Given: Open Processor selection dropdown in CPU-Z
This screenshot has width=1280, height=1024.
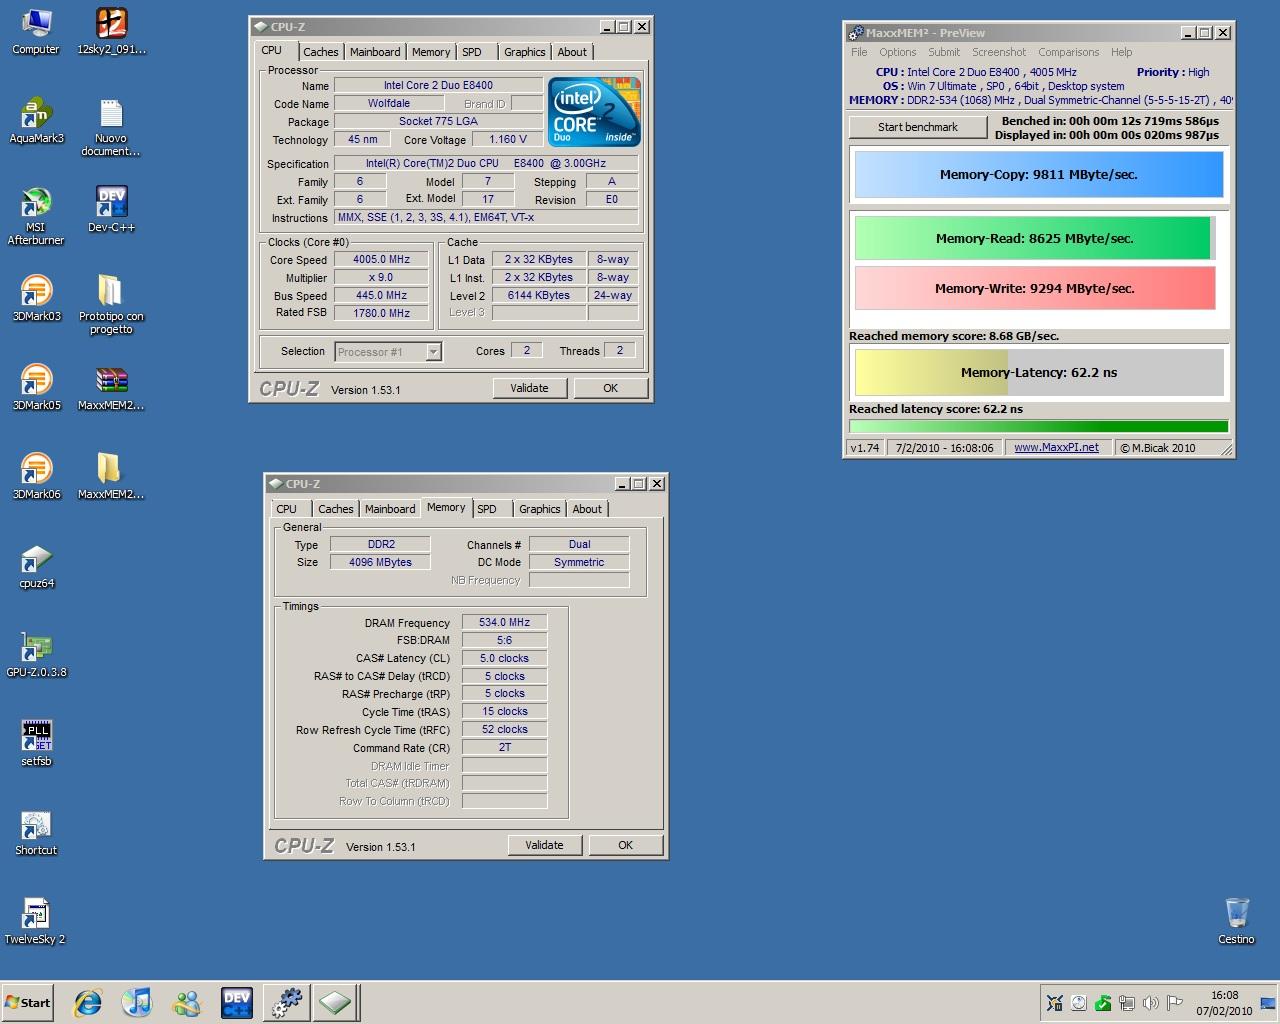Looking at the screenshot, I should [x=388, y=351].
